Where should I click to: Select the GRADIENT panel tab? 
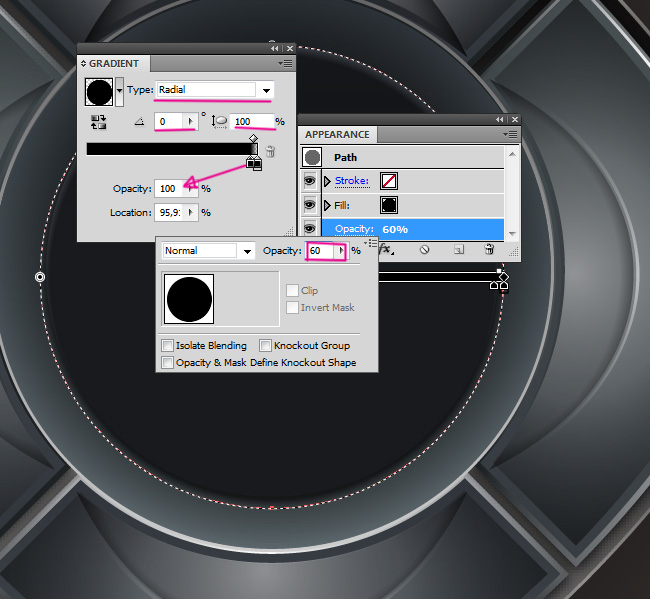[114, 63]
